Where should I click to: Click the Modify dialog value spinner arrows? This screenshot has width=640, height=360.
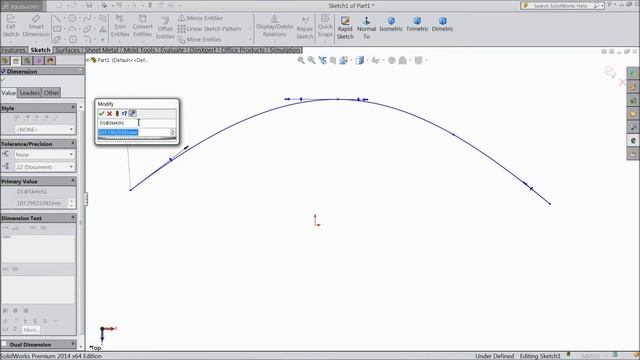(173, 132)
